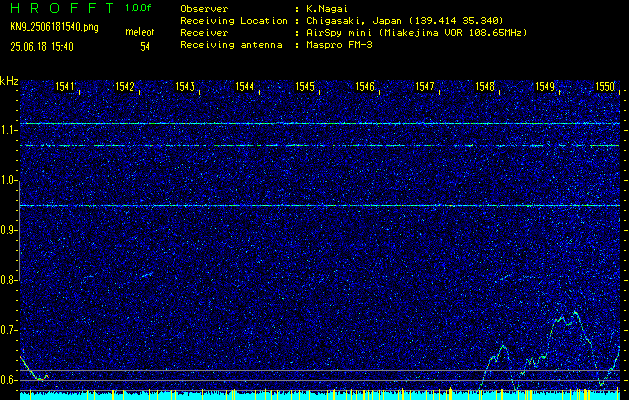Click the date stamp 25.06.18 15:40
This screenshot has width=629, height=400.
click(42, 47)
